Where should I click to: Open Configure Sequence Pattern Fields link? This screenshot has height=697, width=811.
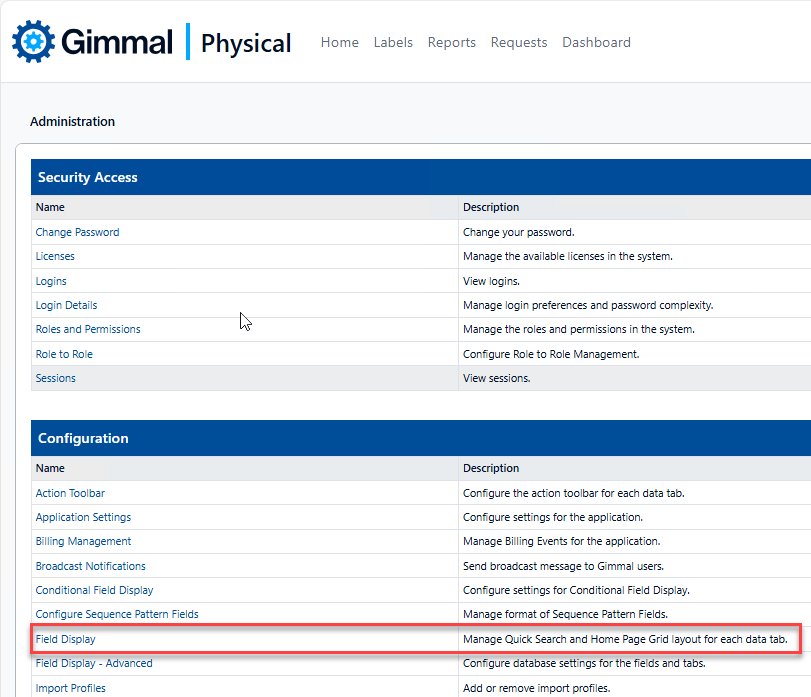click(x=117, y=614)
